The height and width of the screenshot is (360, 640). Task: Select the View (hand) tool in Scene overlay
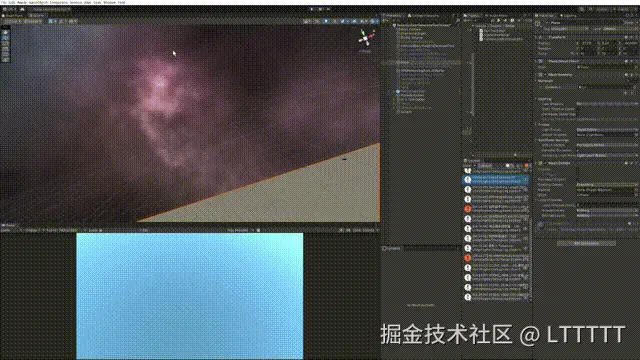[x=5, y=31]
